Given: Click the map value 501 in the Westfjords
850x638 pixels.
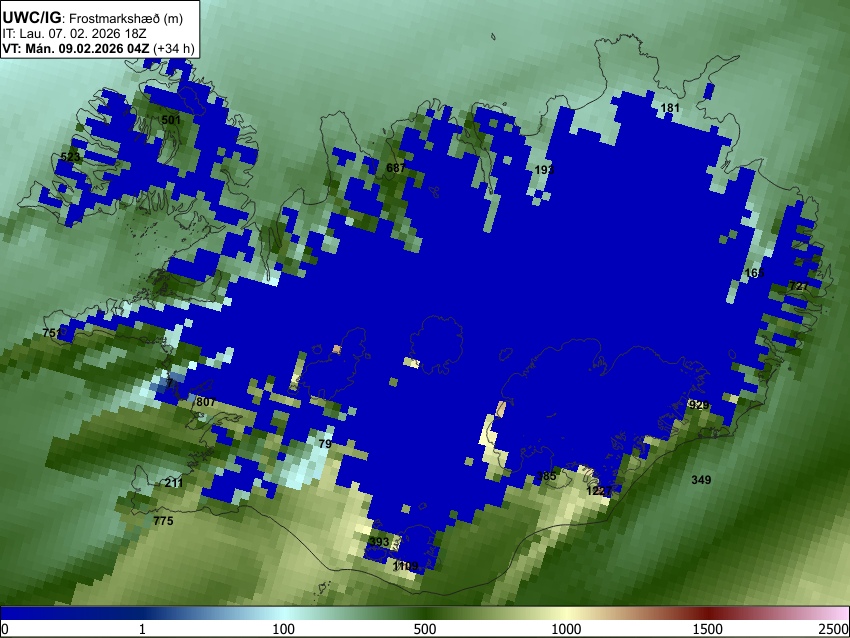Looking at the screenshot, I should [171, 120].
